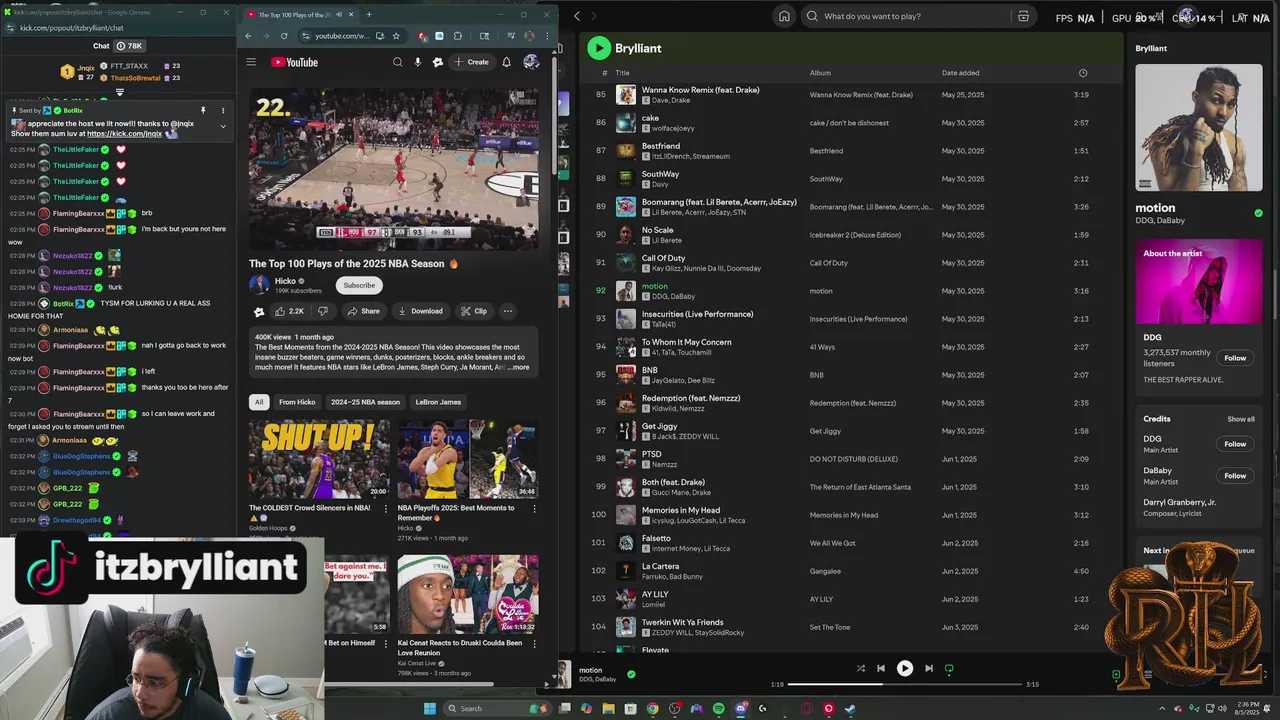Click the Windows Start button
Viewport: 1280px width, 720px height.
point(430,708)
